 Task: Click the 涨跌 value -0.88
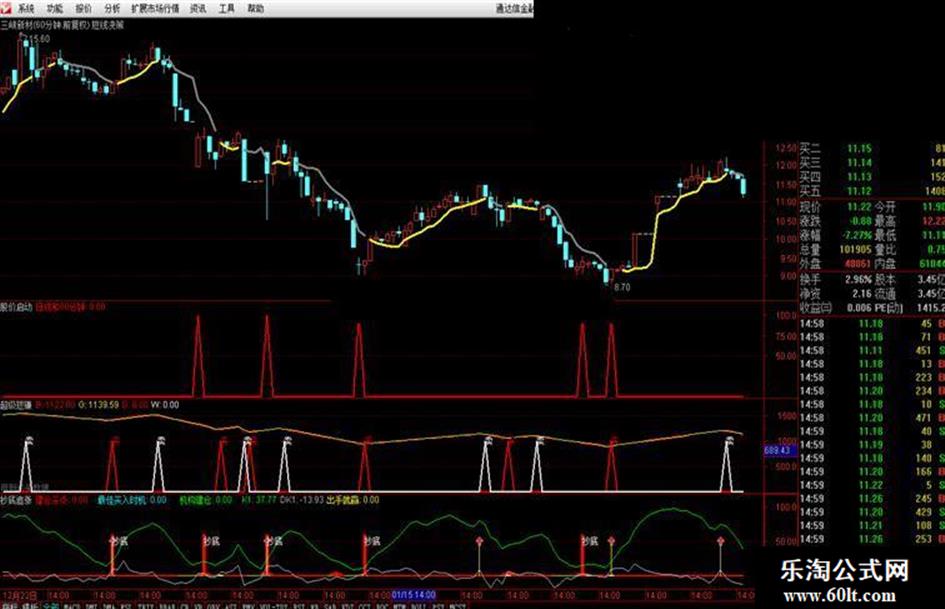pyautogui.click(x=859, y=221)
